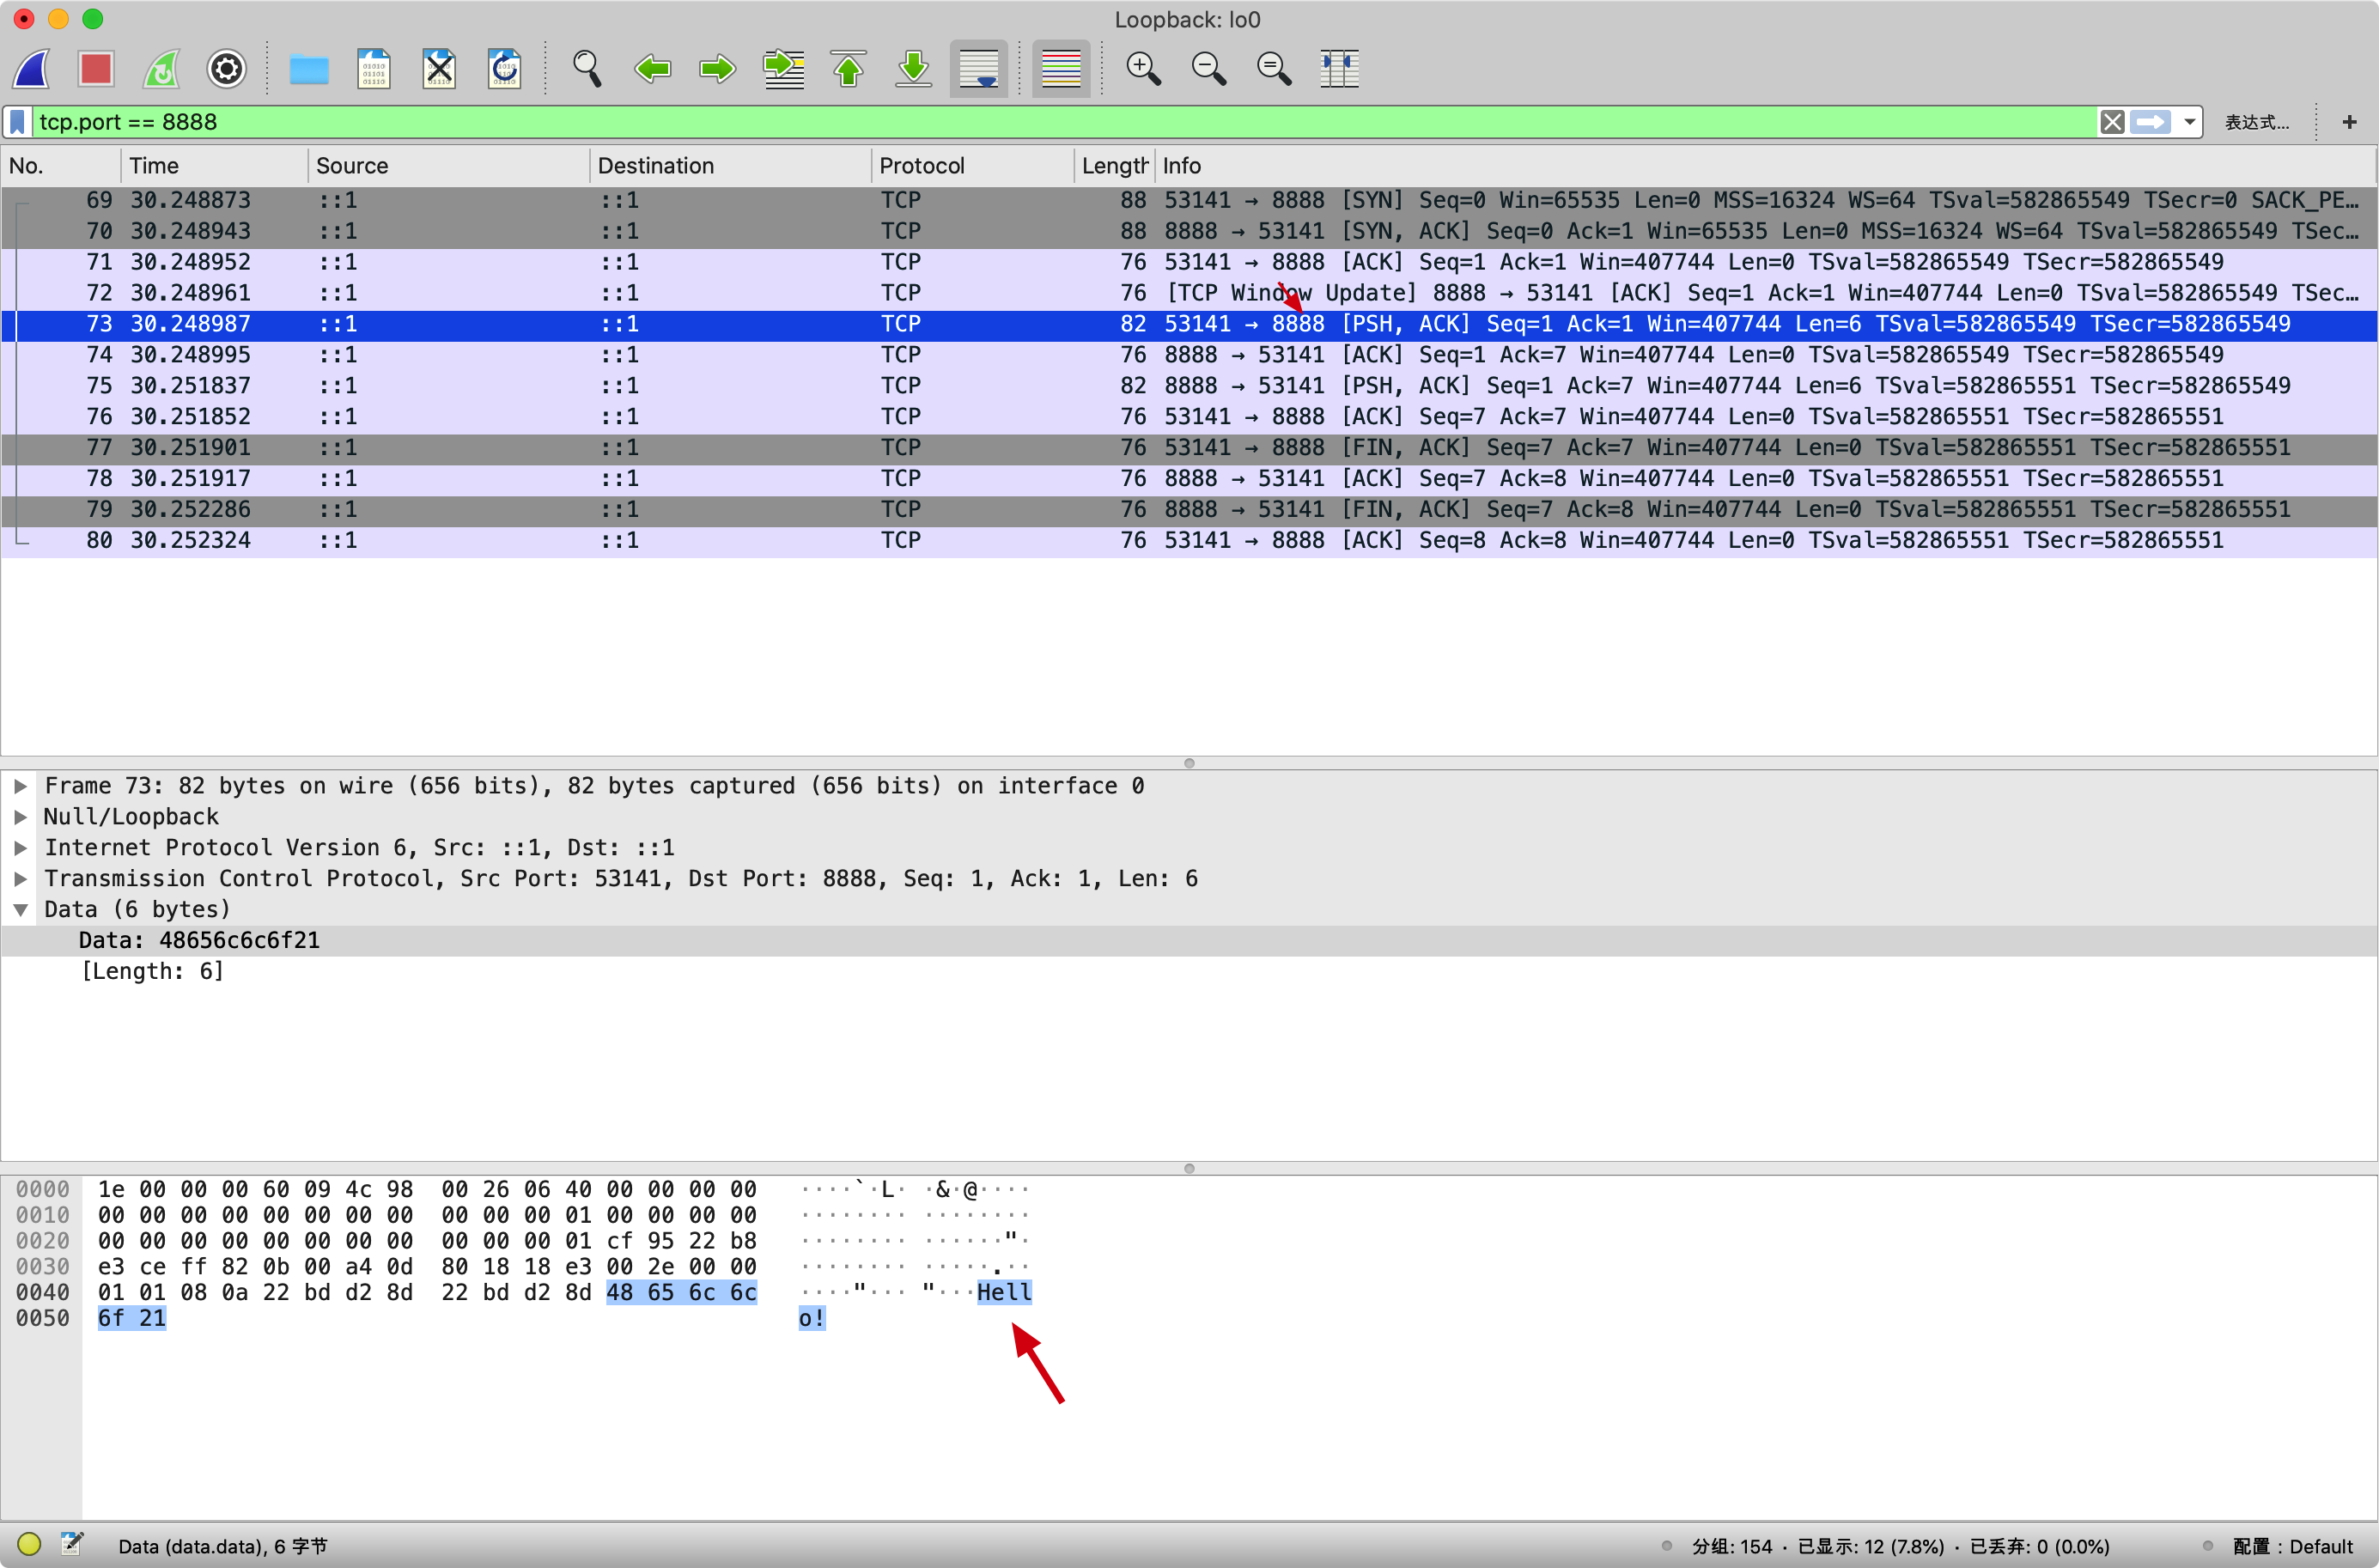
Task: Toggle auto-scroll during live capture
Action: click(x=978, y=69)
